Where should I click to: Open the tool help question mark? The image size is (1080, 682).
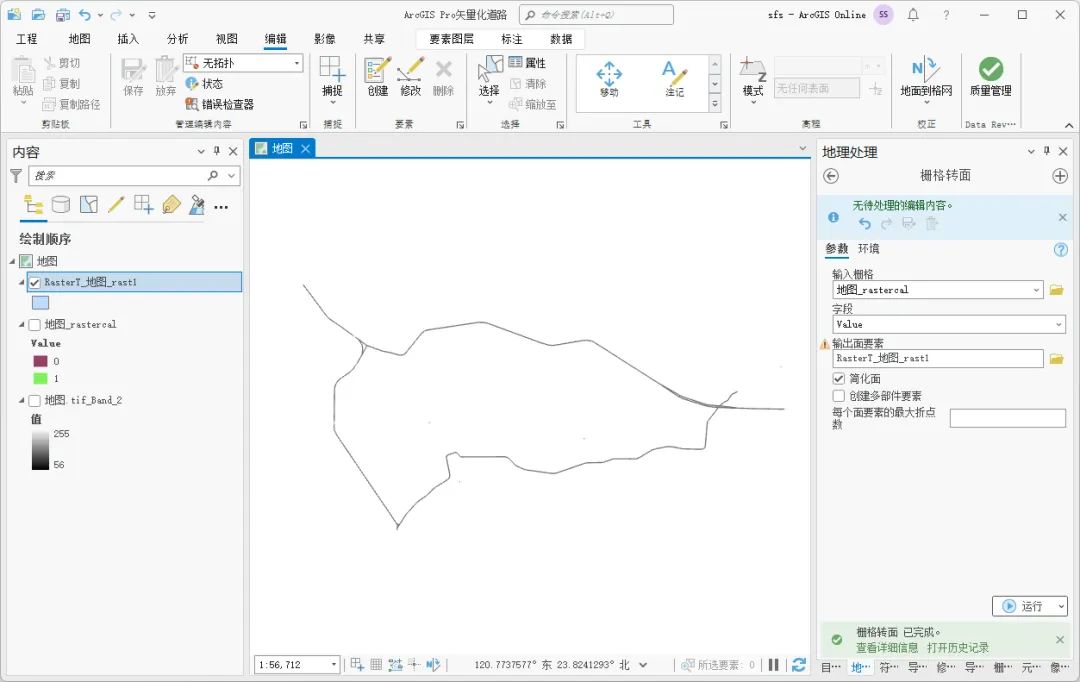(x=1061, y=249)
